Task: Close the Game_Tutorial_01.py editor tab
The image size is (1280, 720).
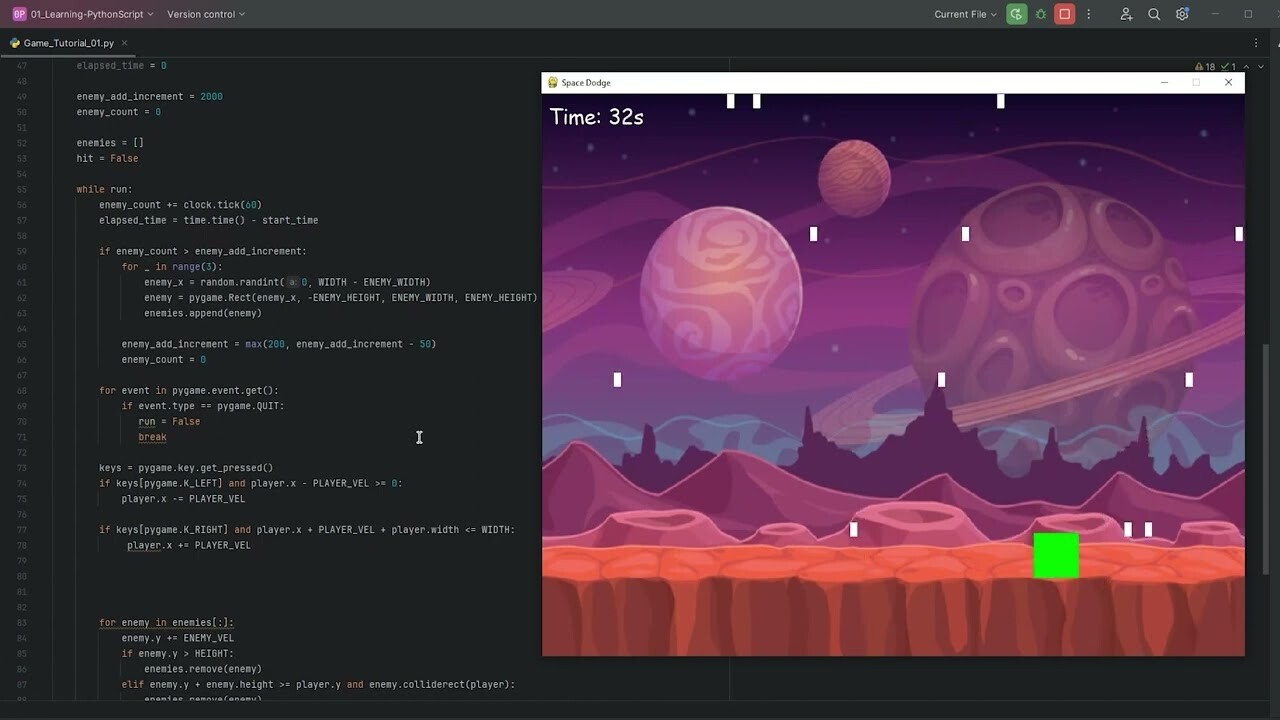Action: pyautogui.click(x=125, y=44)
